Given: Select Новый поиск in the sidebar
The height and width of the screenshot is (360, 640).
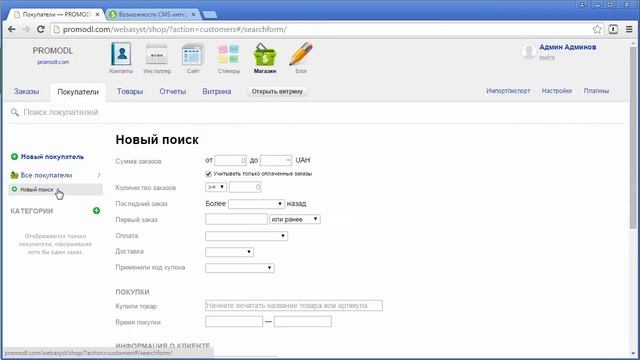Looking at the screenshot, I should click(37, 189).
